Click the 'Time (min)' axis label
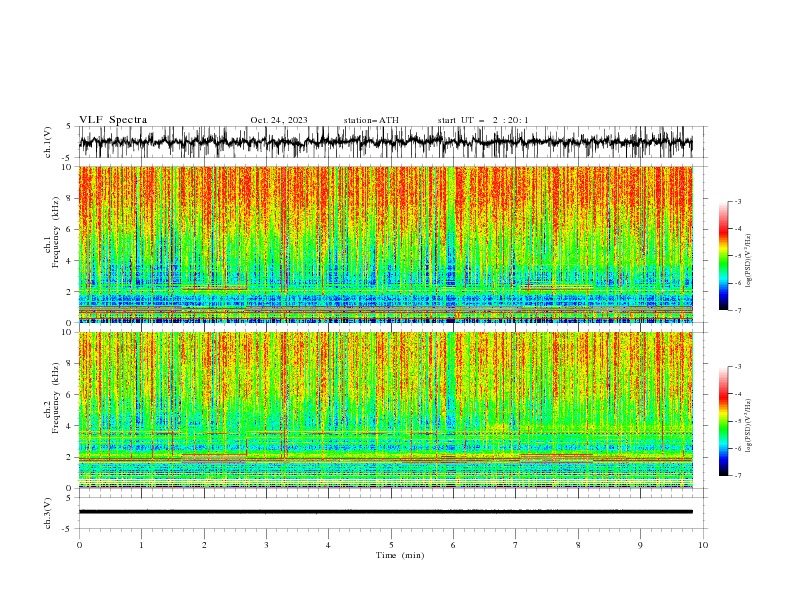Screen dimensions: 792x612 point(400,555)
